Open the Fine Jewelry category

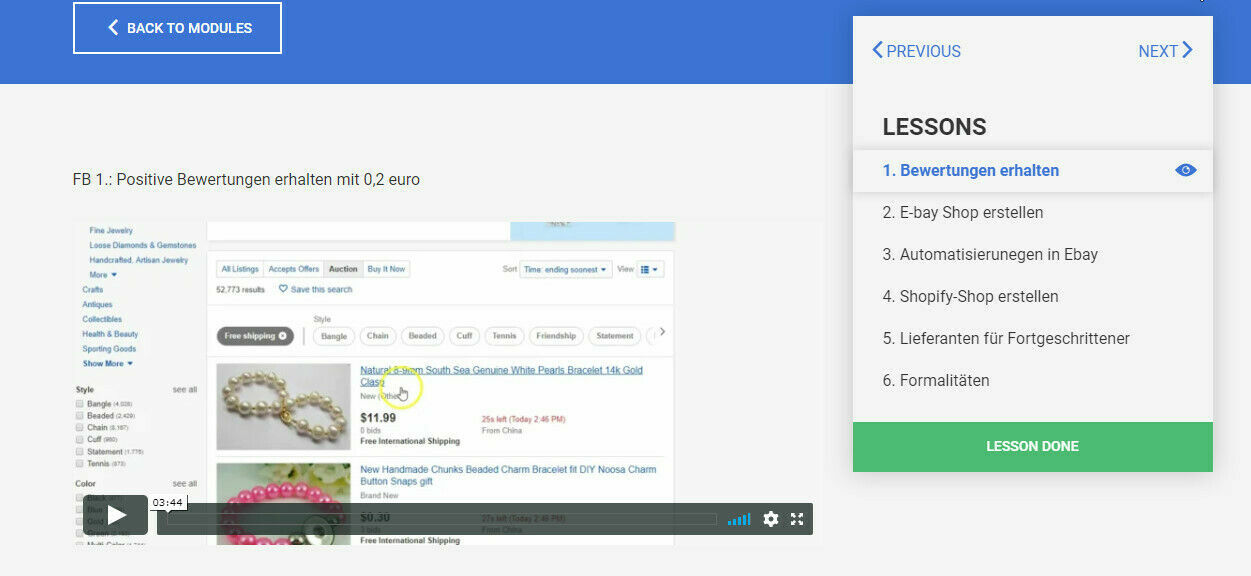tap(111, 231)
